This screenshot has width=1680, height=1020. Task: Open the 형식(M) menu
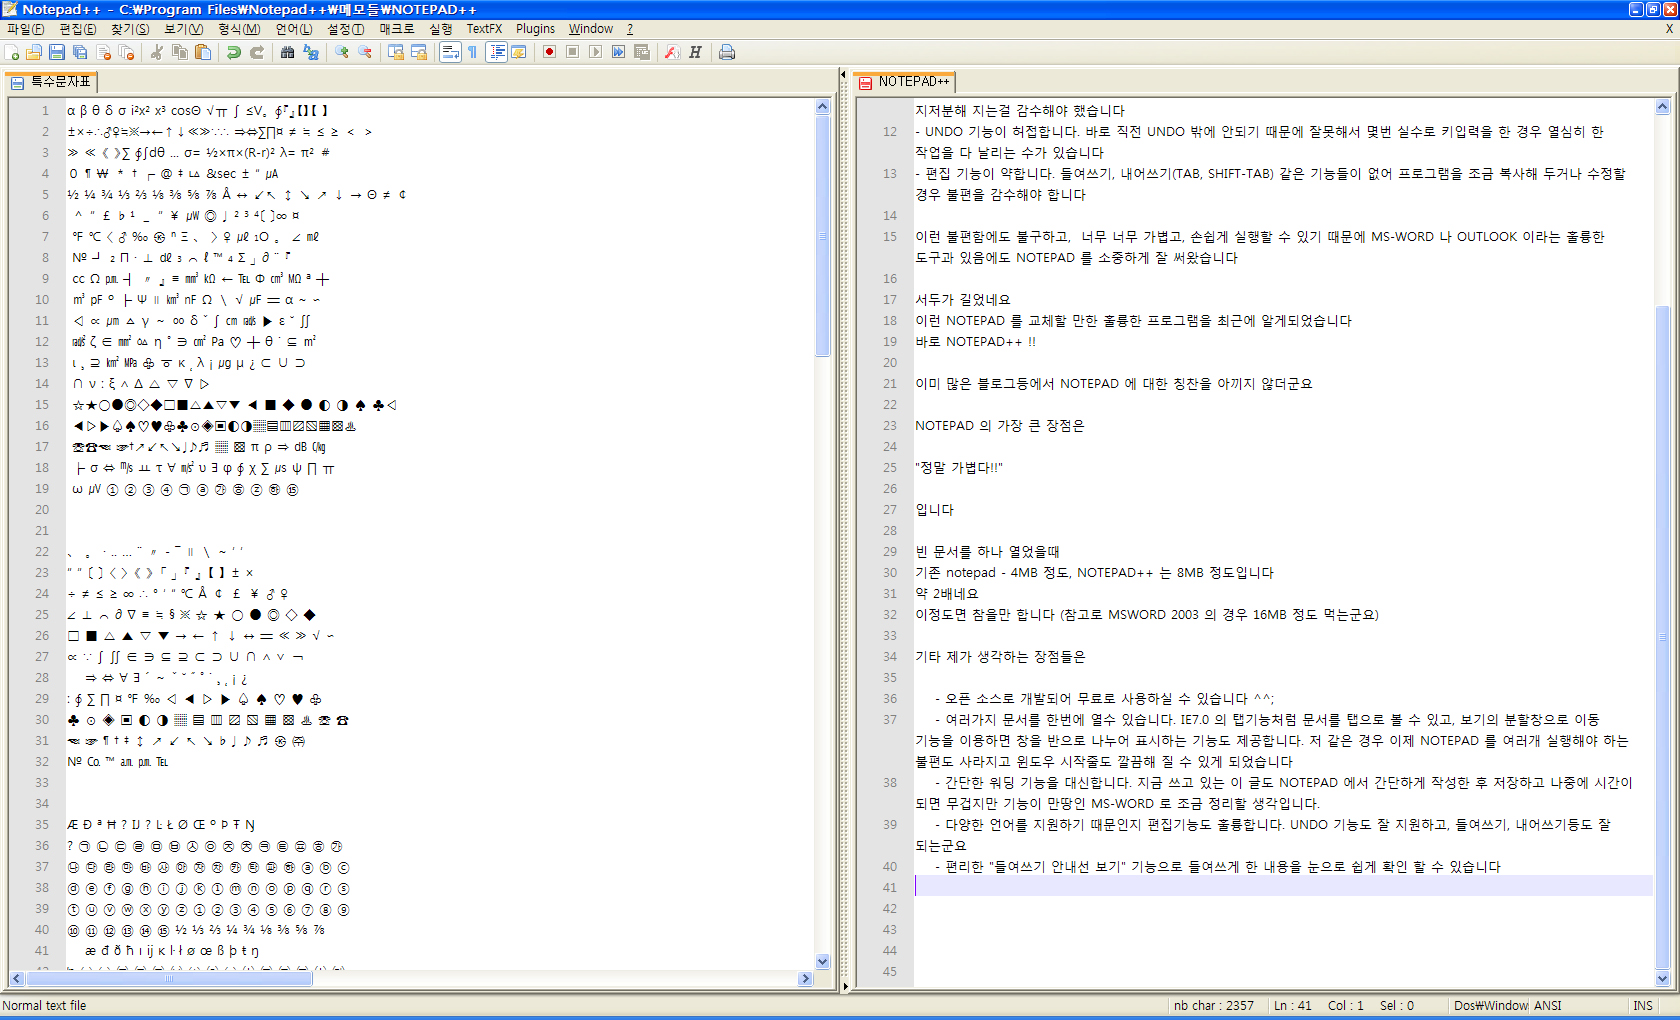pyautogui.click(x=239, y=29)
